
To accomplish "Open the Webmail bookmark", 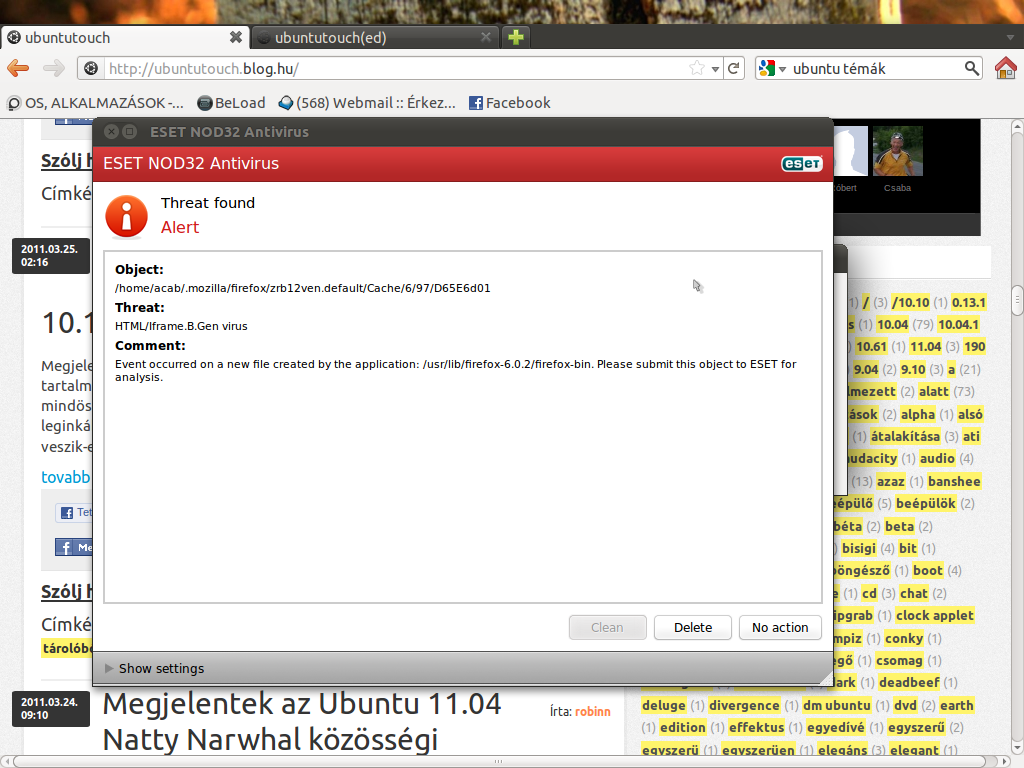I will pyautogui.click(x=367, y=103).
